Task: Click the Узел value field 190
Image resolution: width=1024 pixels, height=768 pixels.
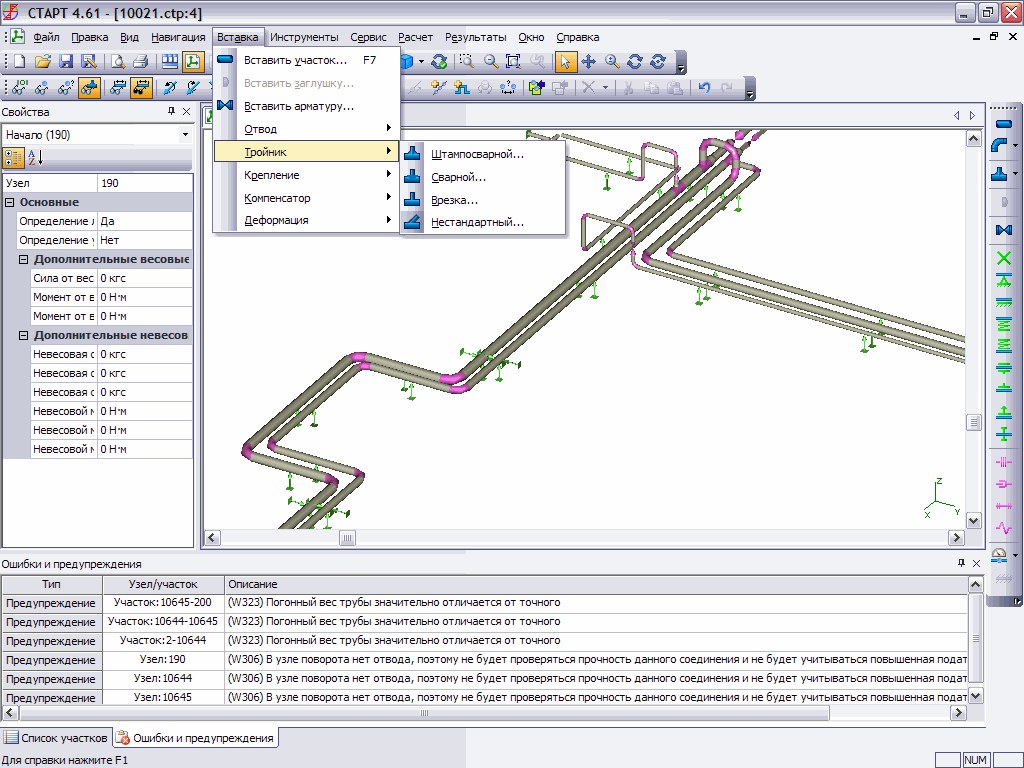Action: click(144, 183)
